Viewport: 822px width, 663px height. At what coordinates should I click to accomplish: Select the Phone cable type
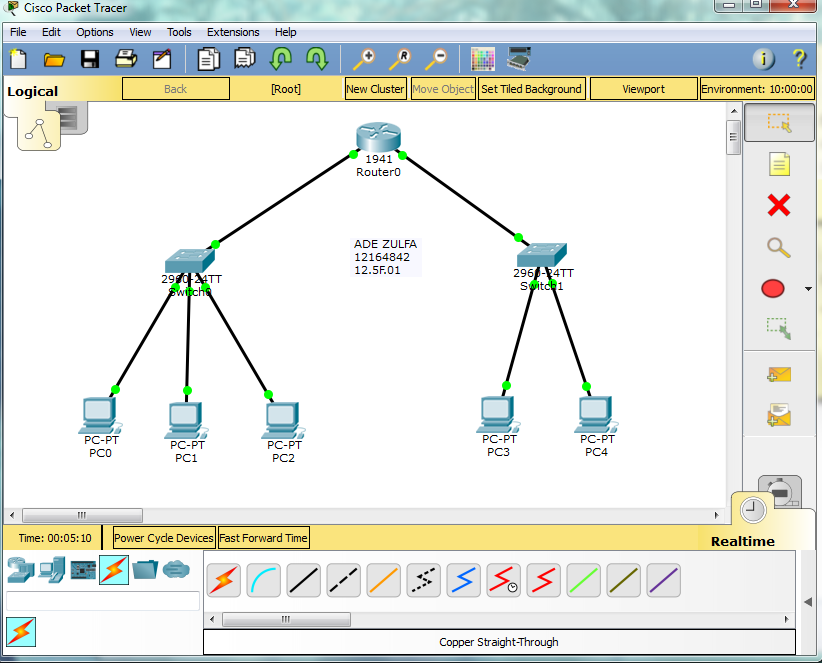point(423,580)
